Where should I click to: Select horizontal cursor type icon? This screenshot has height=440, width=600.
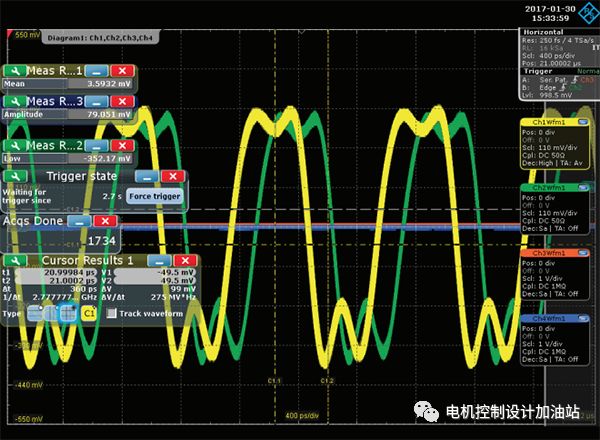click(33, 313)
